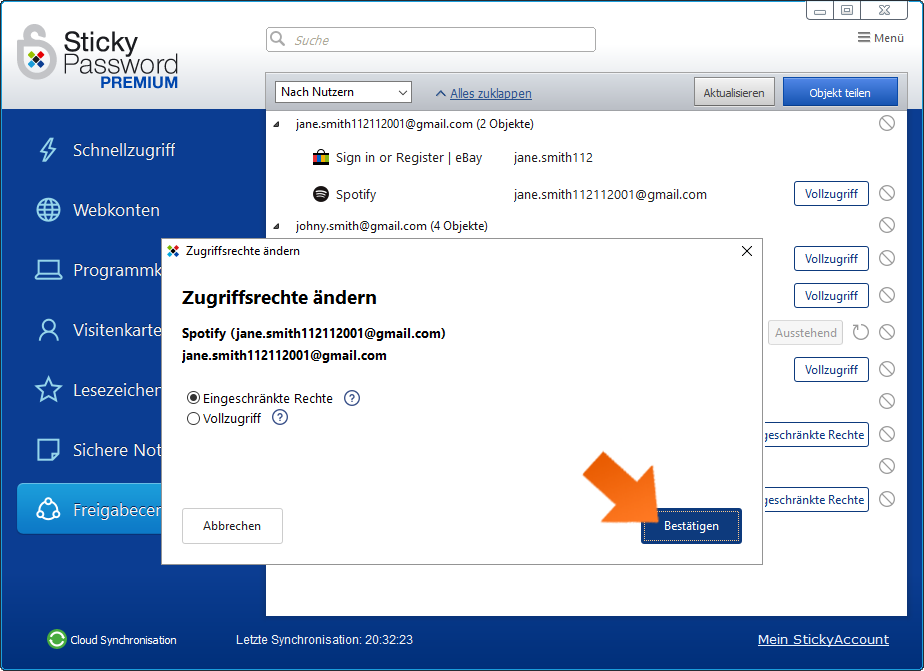Click the eBay shopping bag icon
The height and width of the screenshot is (671, 924).
tap(321, 157)
